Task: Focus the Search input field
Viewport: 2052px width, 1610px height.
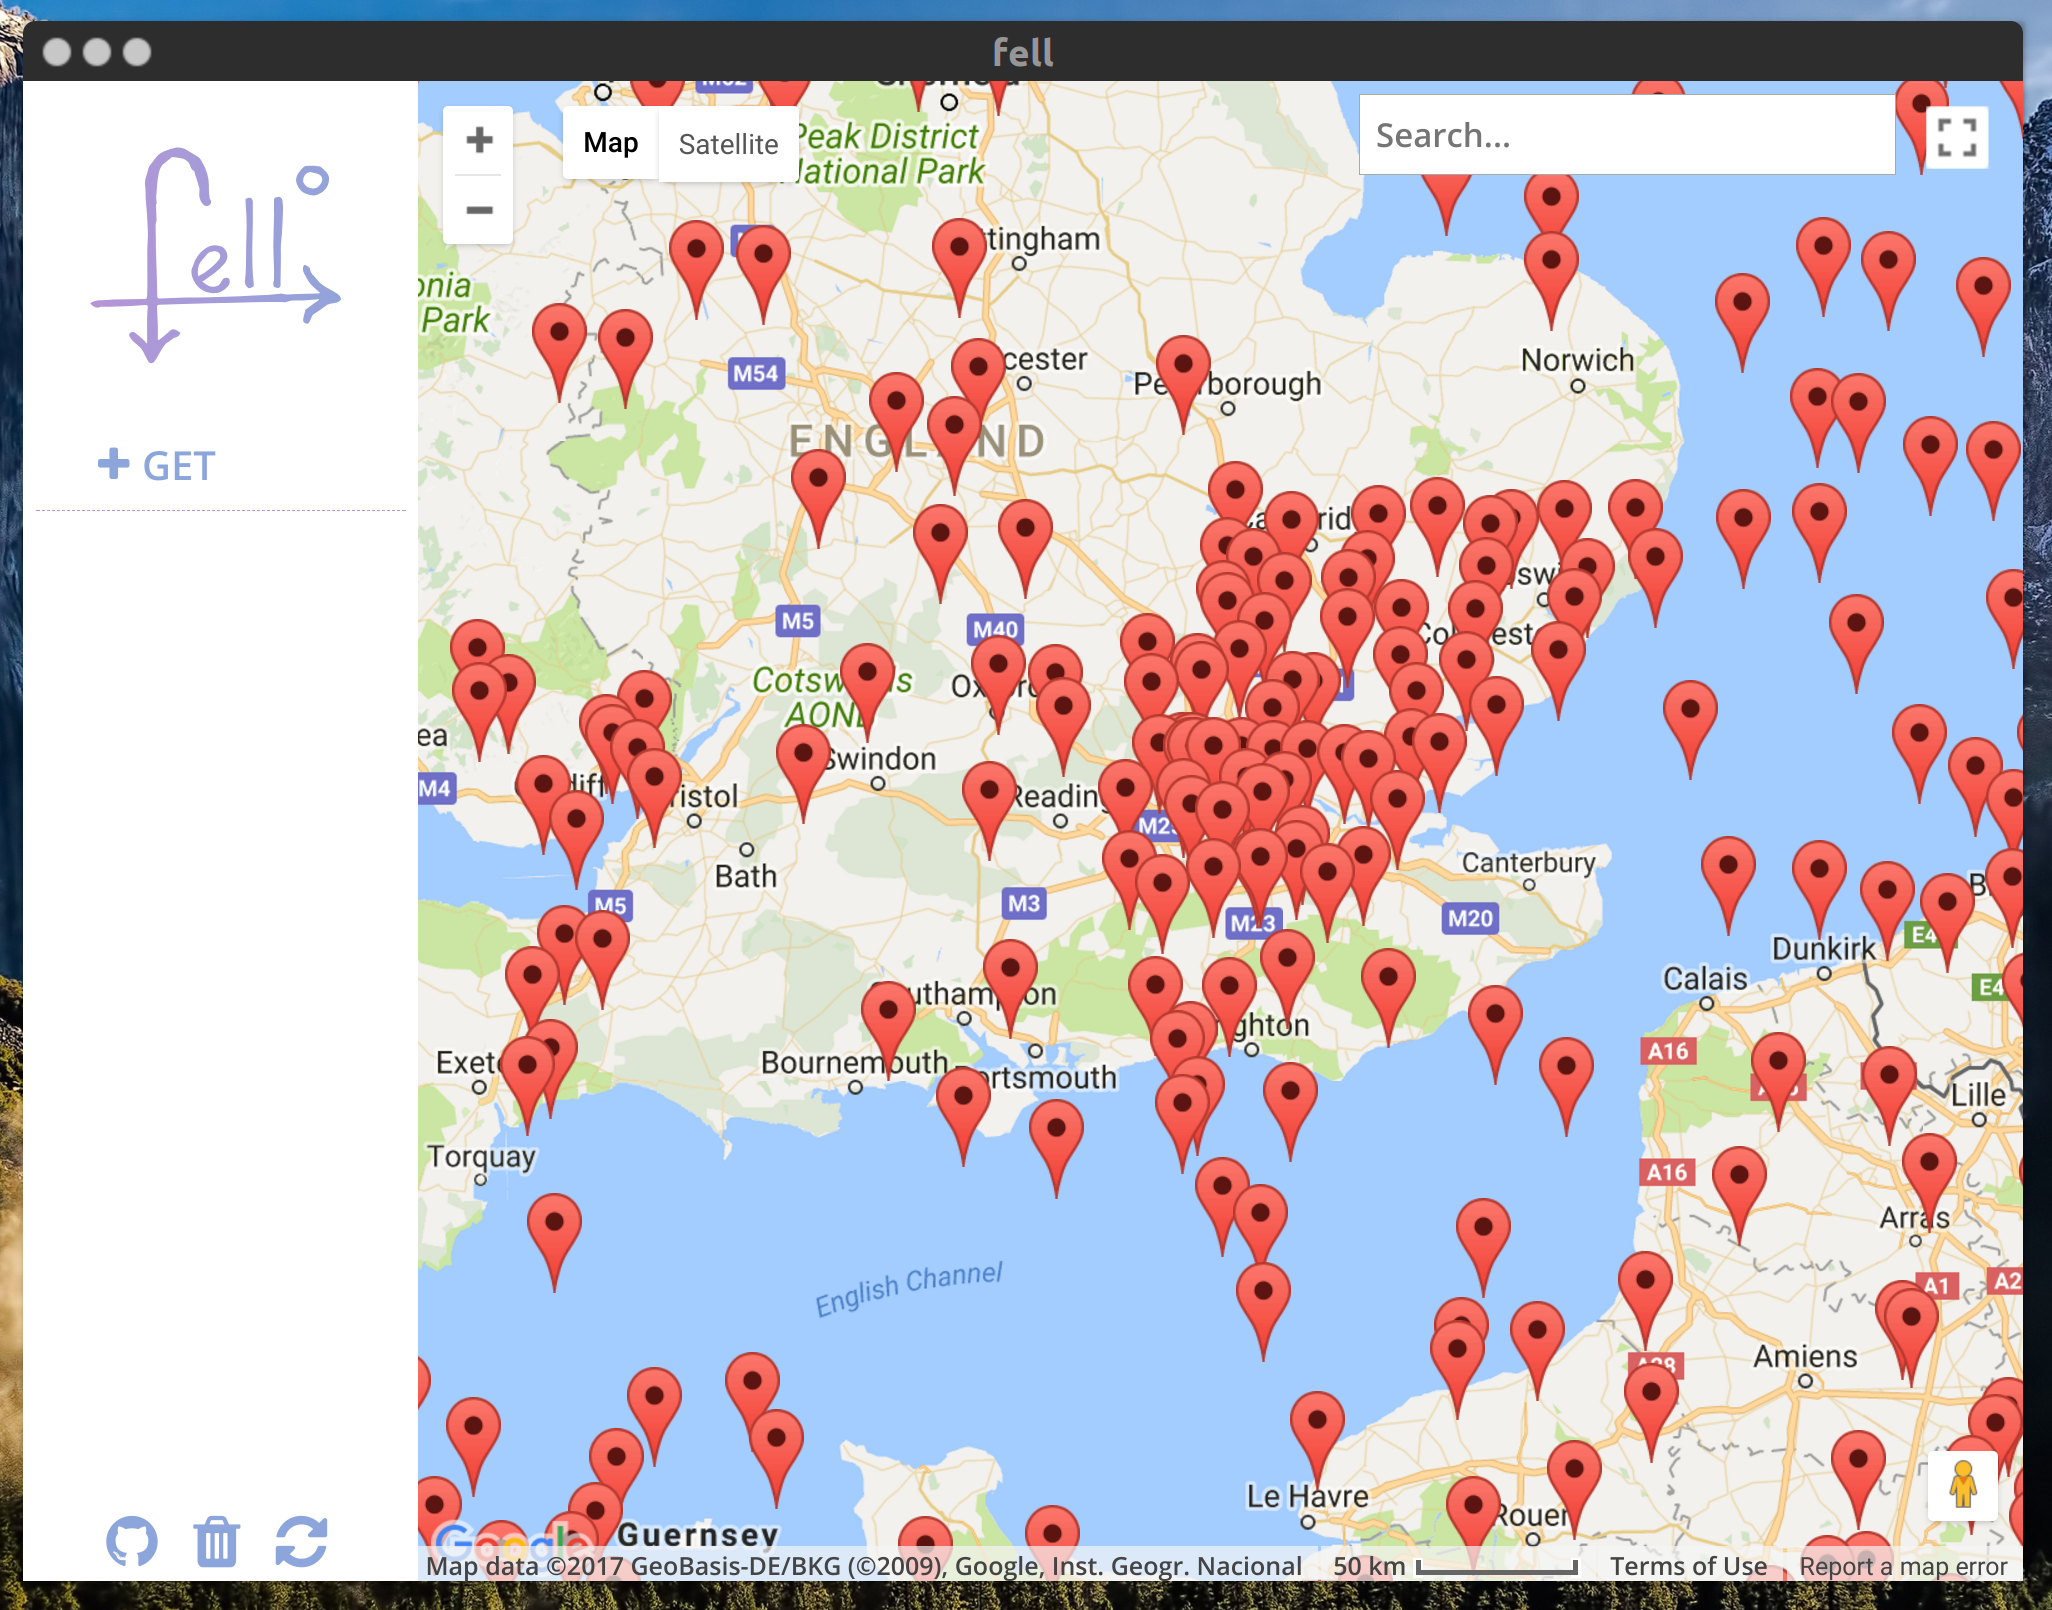Action: [x=1626, y=135]
